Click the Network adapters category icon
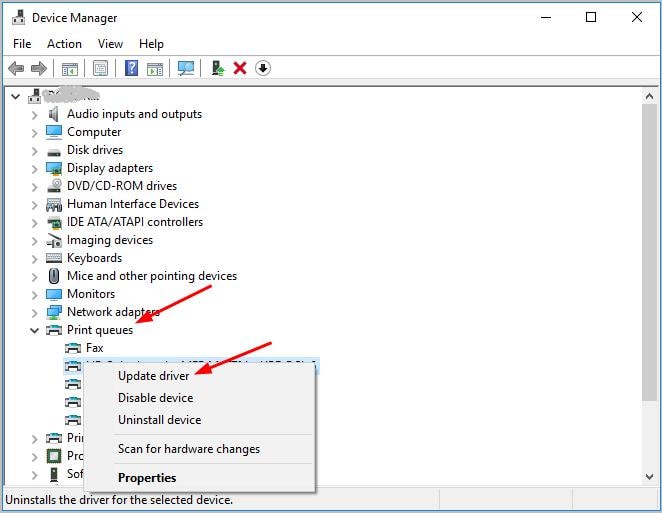This screenshot has width=662, height=513. point(54,312)
